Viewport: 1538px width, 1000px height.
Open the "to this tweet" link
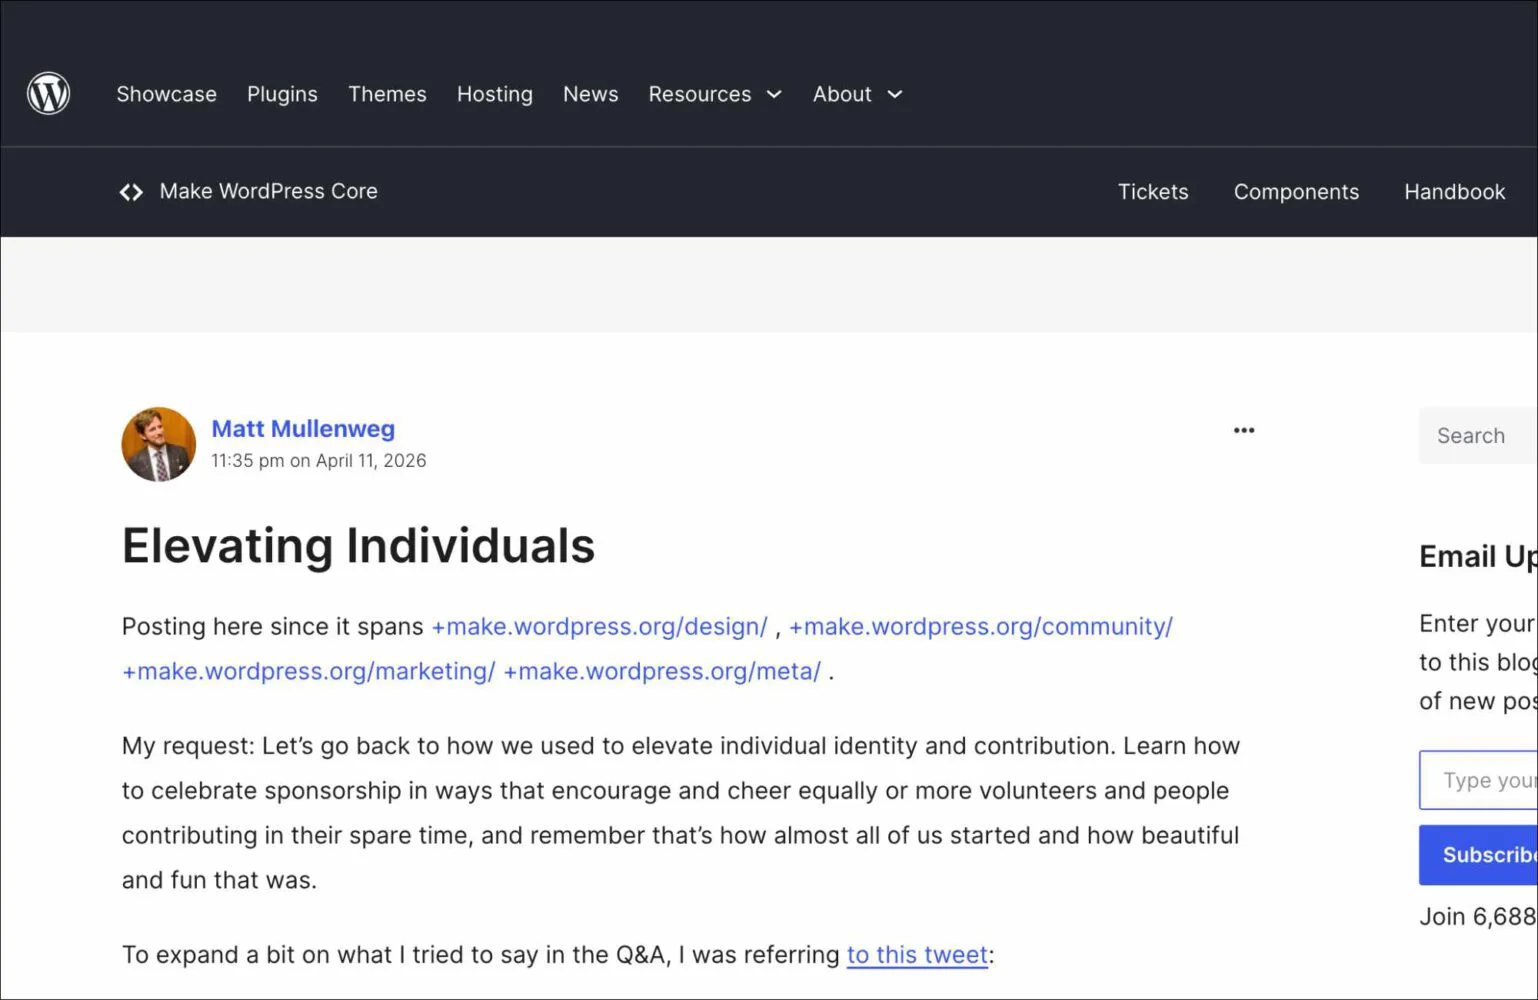(917, 955)
